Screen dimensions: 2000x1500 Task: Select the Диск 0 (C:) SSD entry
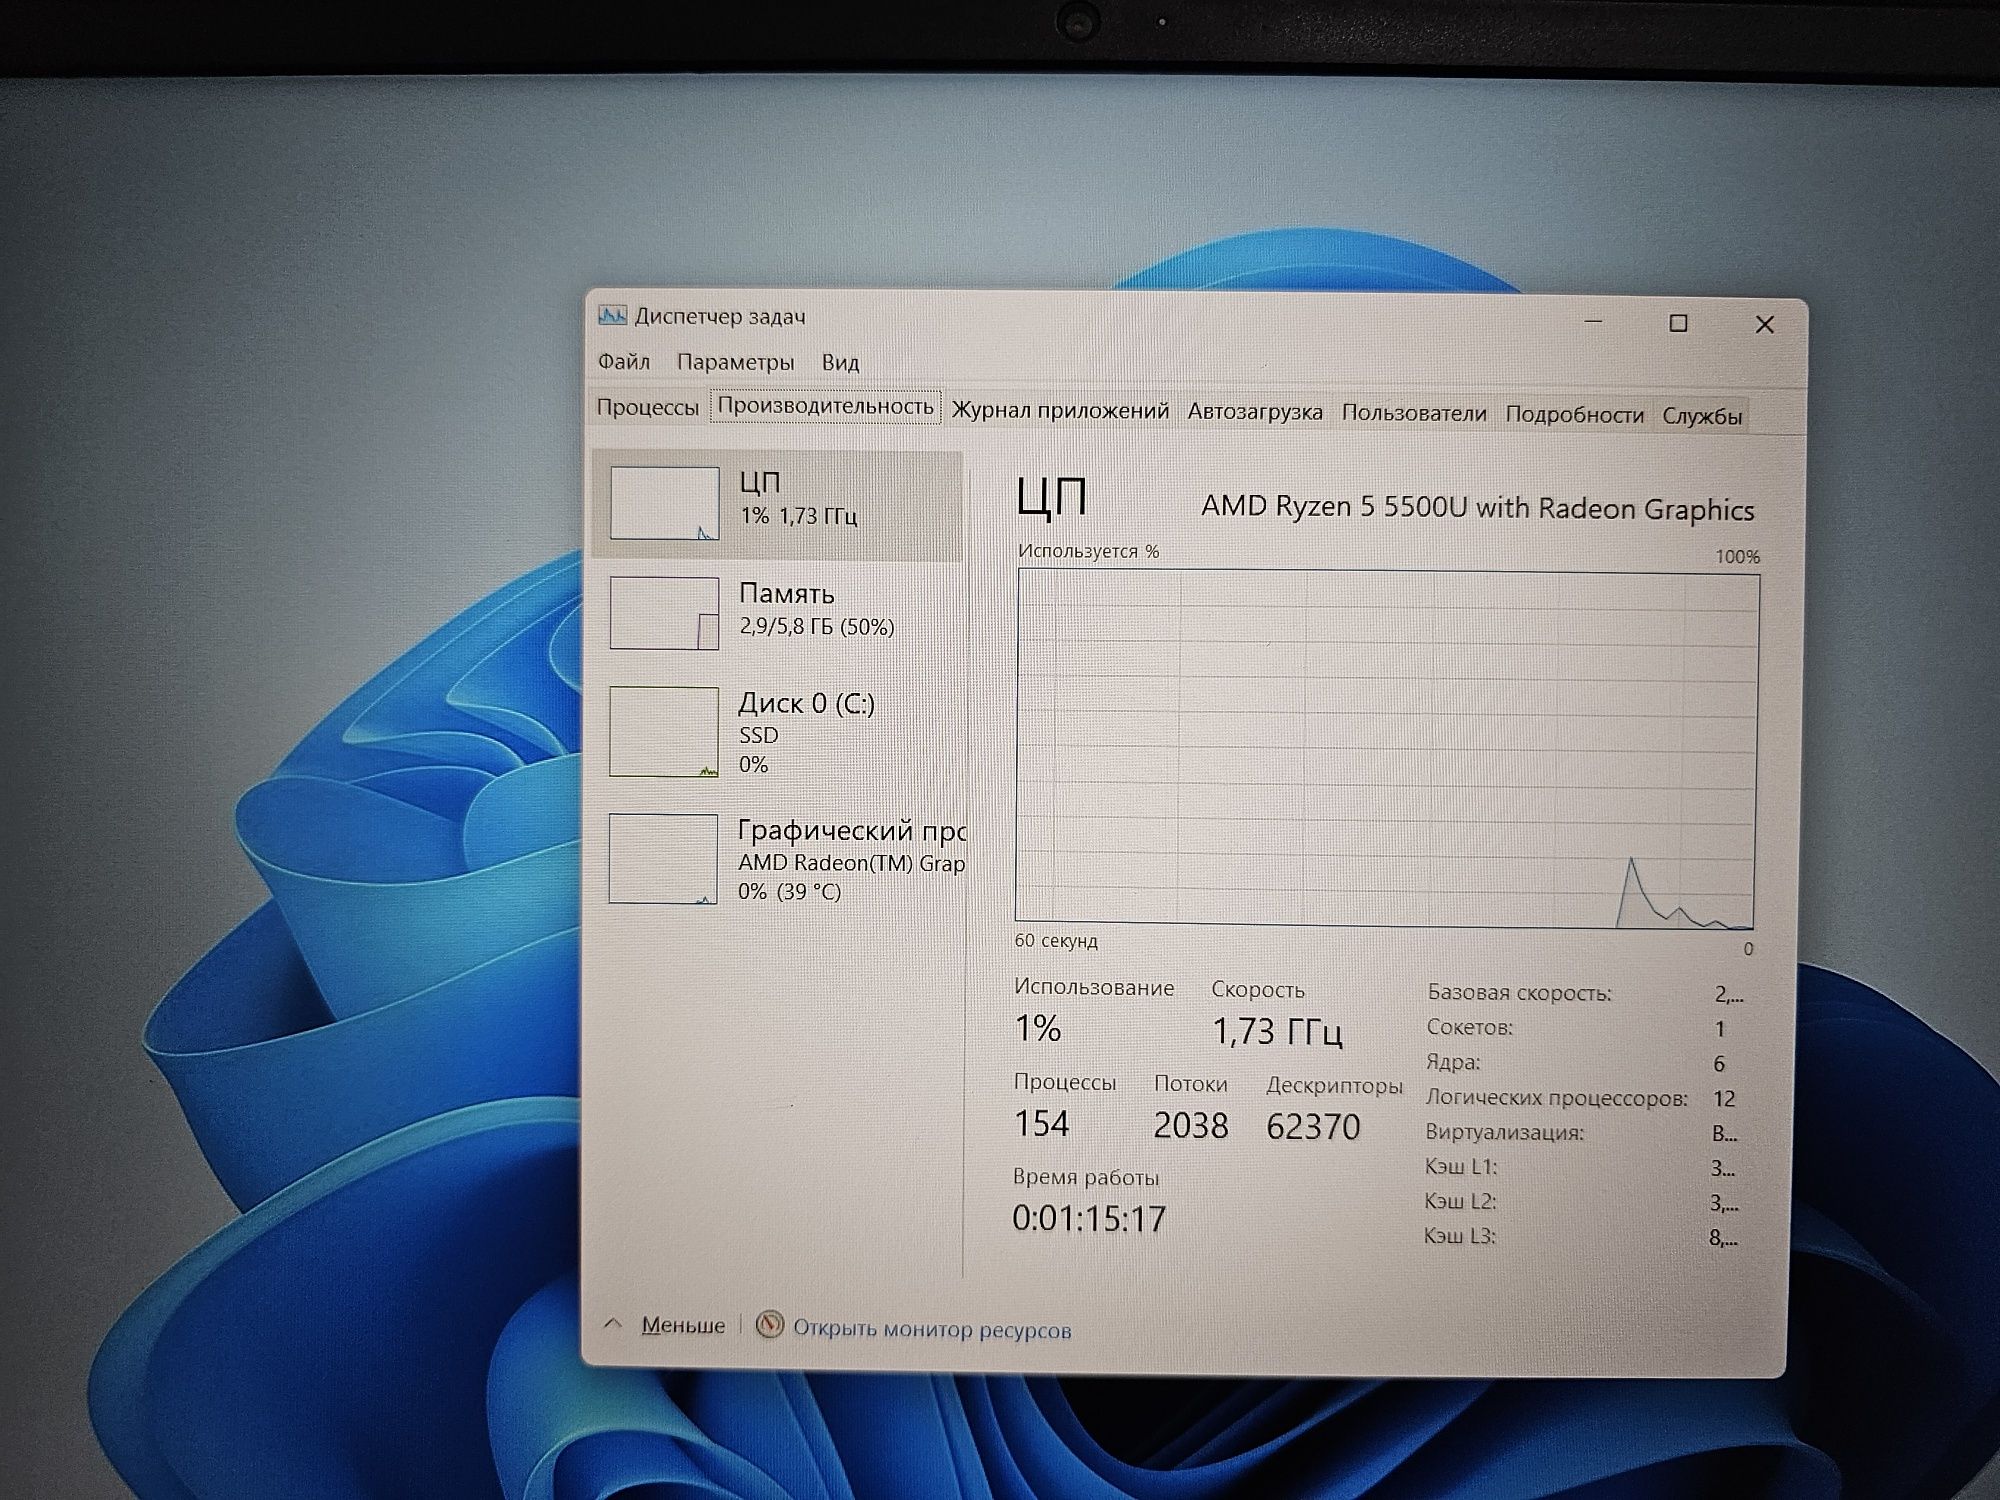pyautogui.click(x=778, y=732)
